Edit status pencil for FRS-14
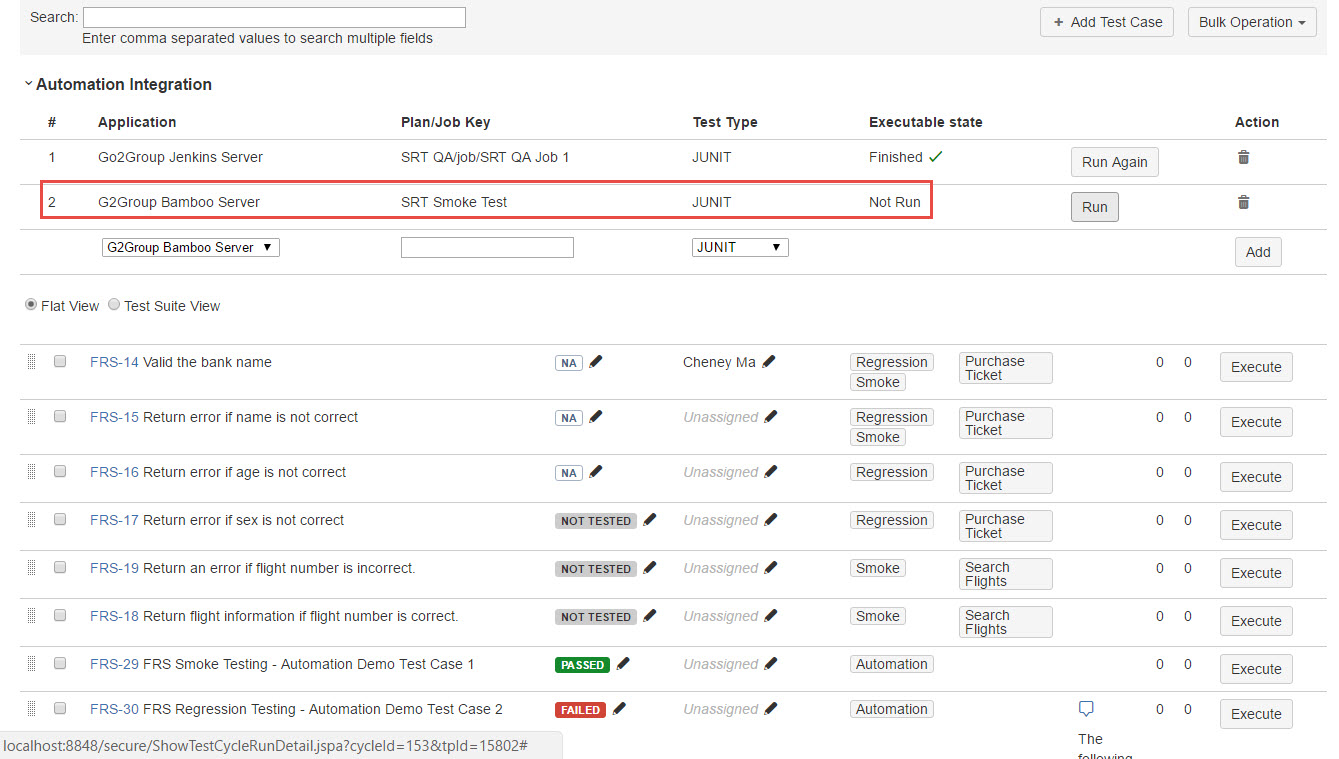The height and width of the screenshot is (759, 1339). click(596, 362)
